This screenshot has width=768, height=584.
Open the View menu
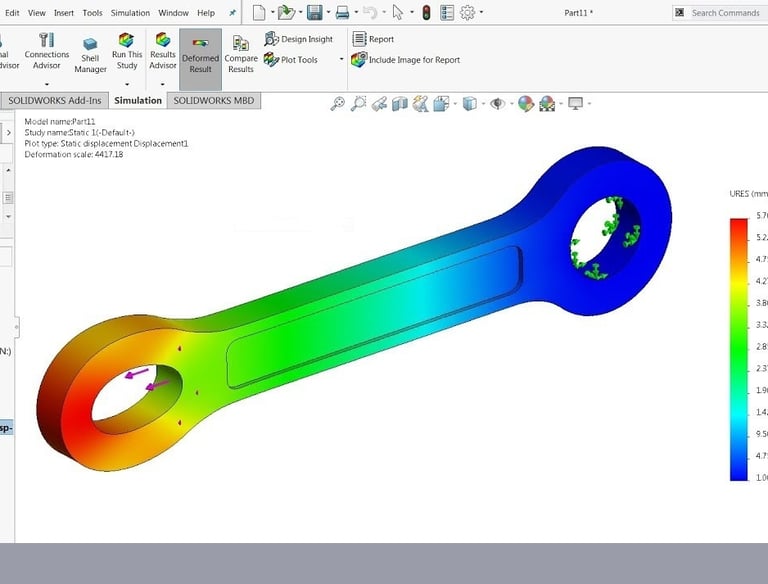point(37,13)
